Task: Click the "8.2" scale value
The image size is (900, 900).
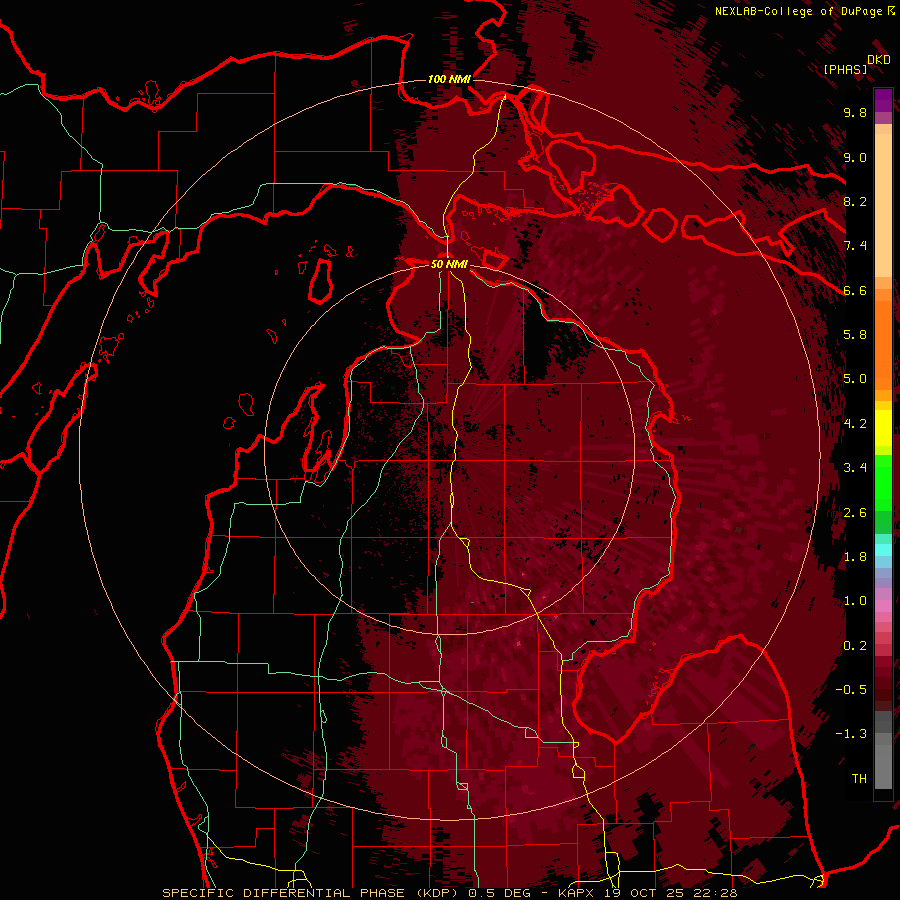Action: pos(855,201)
